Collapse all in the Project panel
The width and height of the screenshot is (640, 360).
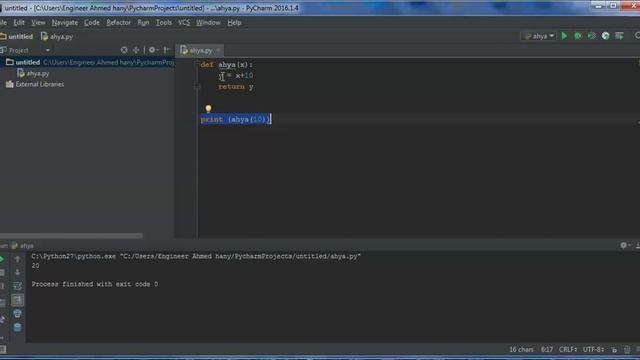(136, 50)
